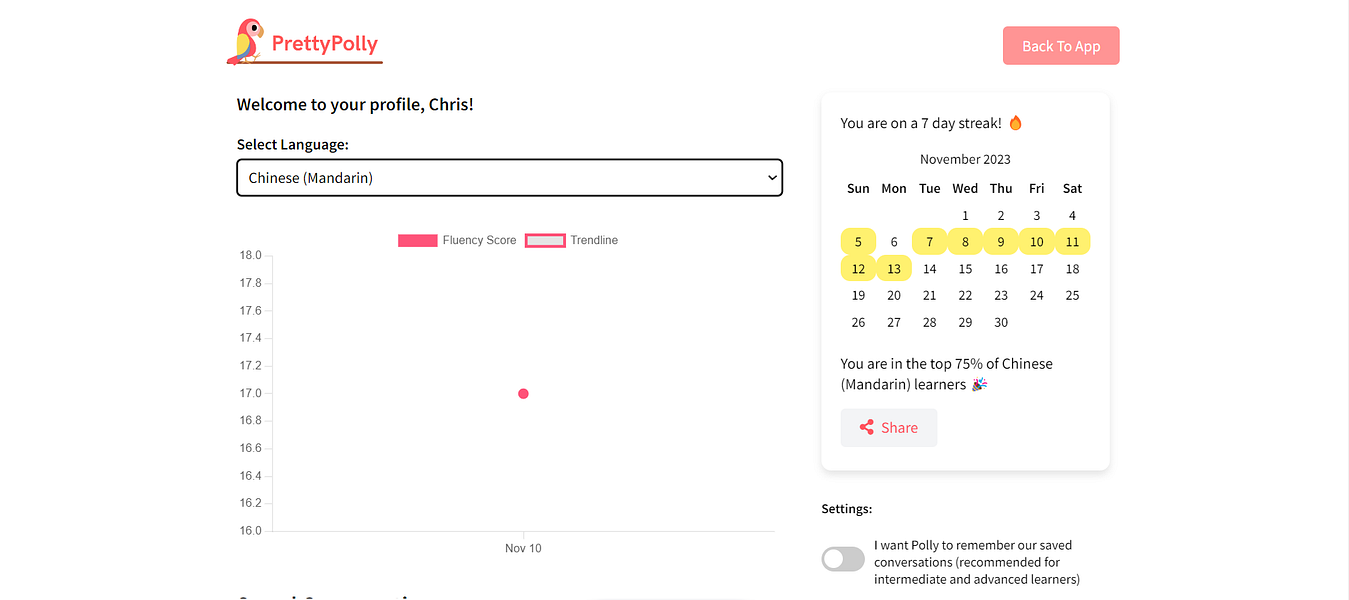This screenshot has height=600, width=1349.
Task: Click the PrettyPolly parrot logo icon
Action: (245, 42)
